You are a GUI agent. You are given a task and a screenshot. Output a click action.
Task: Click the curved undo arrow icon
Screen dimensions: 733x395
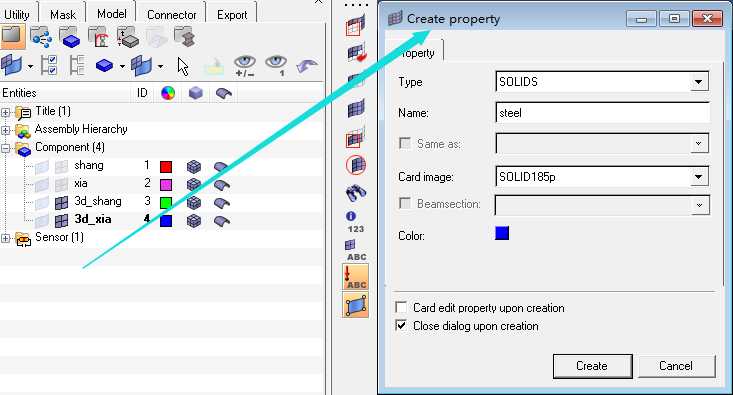[307, 66]
